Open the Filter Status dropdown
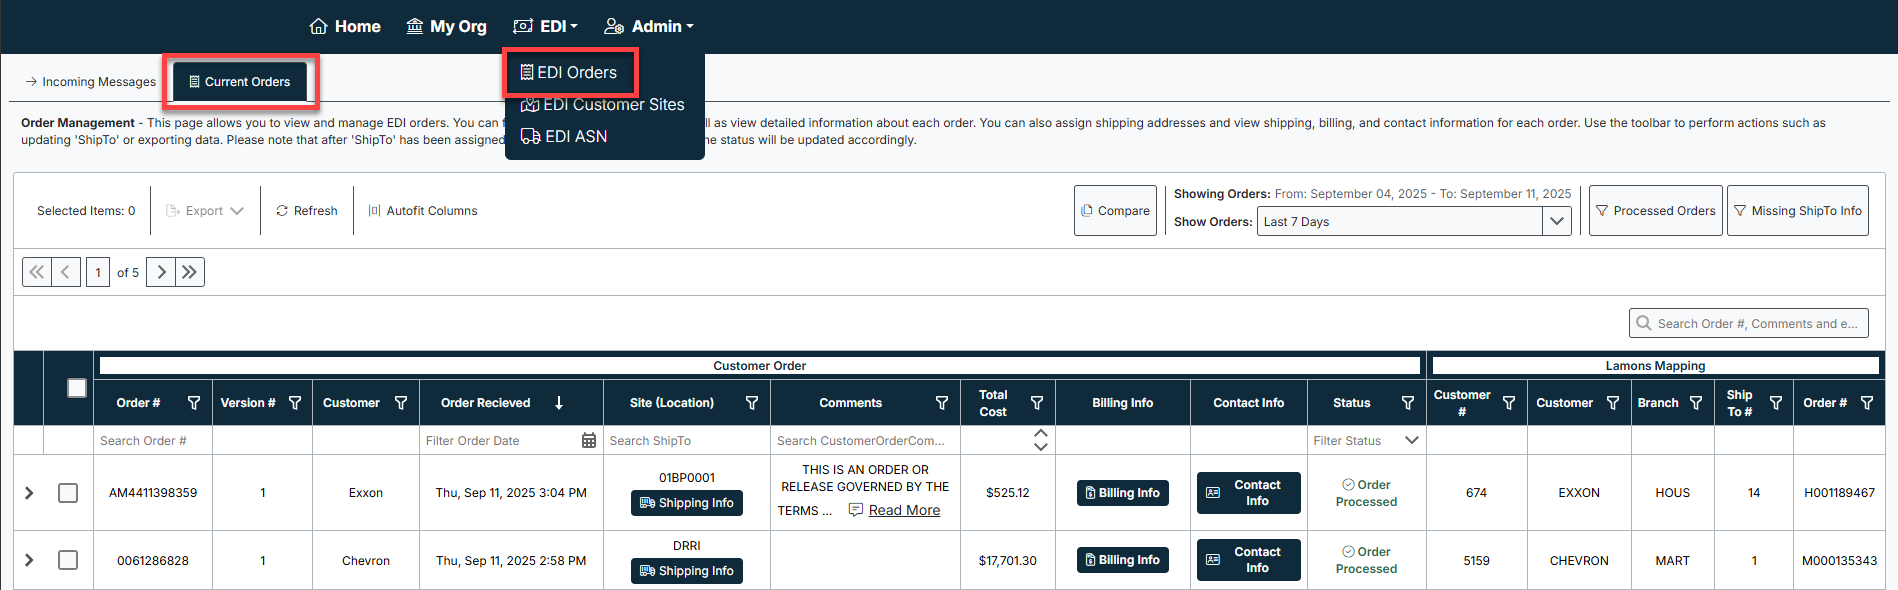This screenshot has width=1898, height=590. click(1411, 441)
